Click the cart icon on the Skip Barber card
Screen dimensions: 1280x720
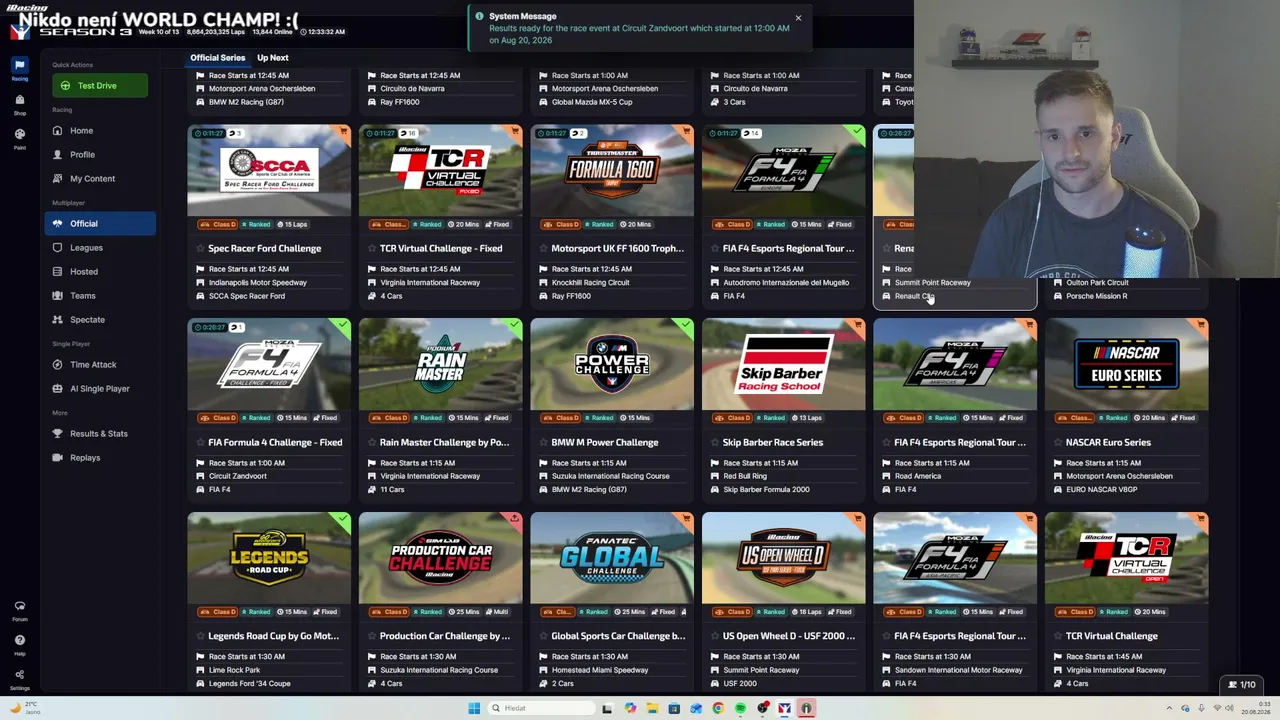(858, 325)
